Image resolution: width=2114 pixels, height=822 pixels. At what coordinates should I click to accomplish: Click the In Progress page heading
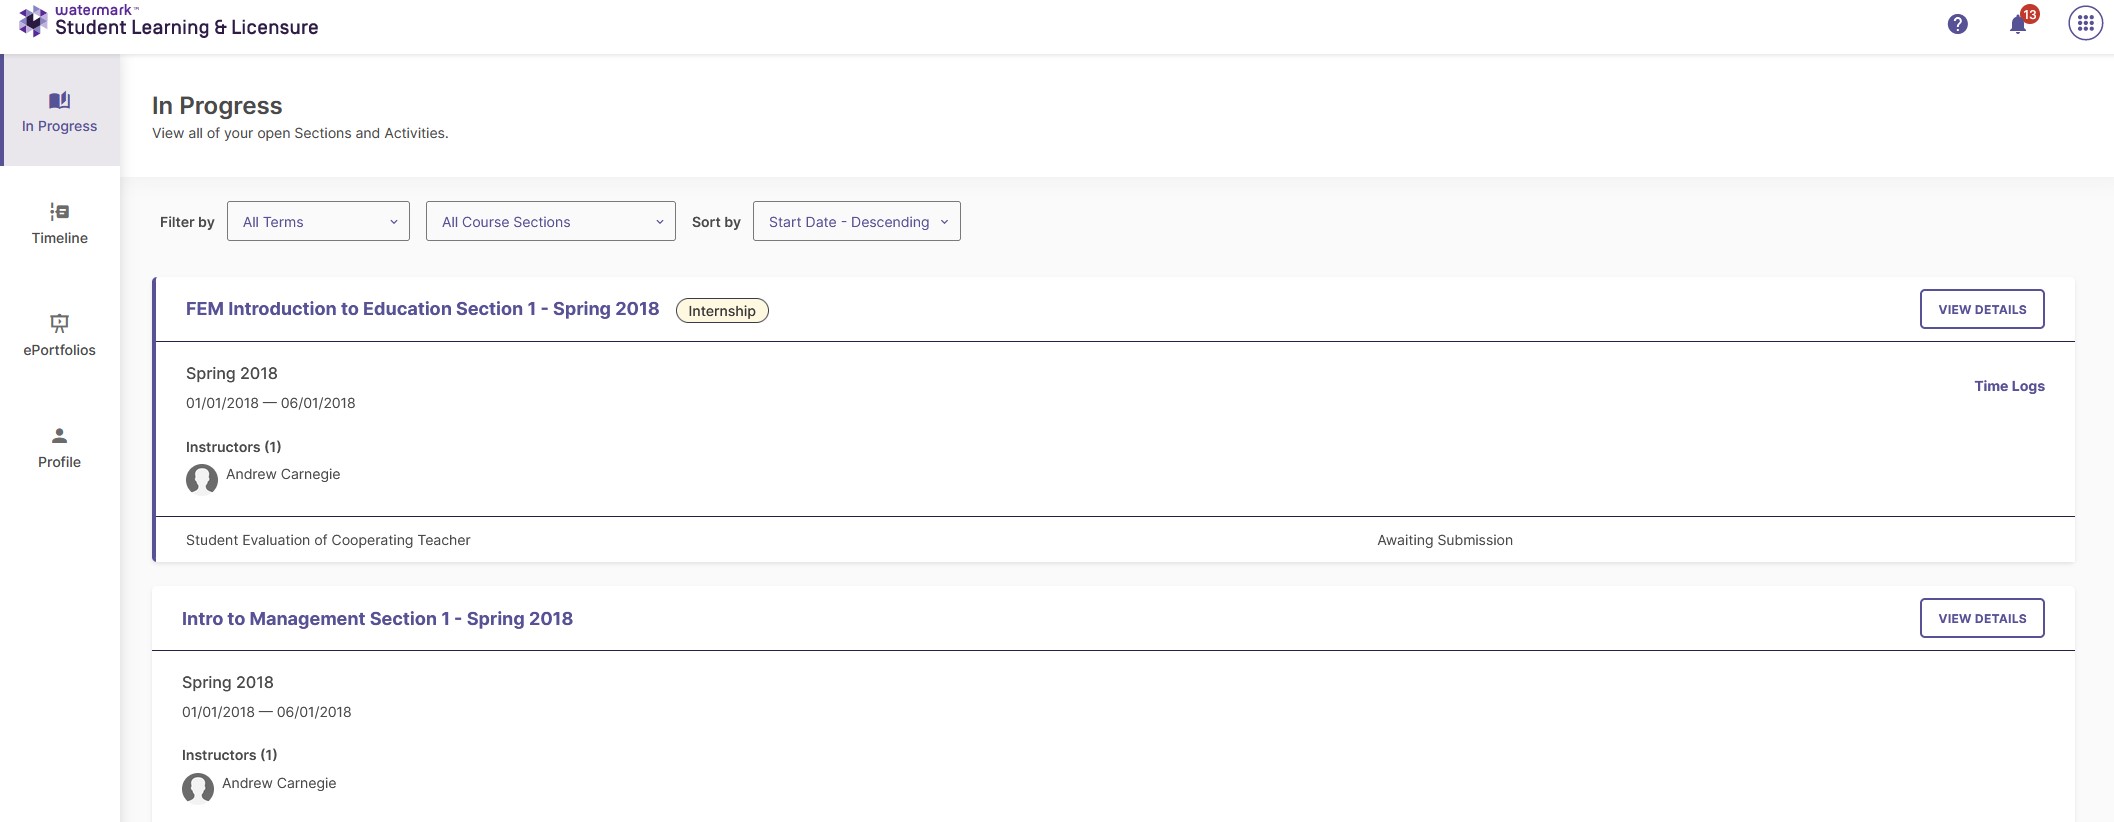click(x=217, y=105)
